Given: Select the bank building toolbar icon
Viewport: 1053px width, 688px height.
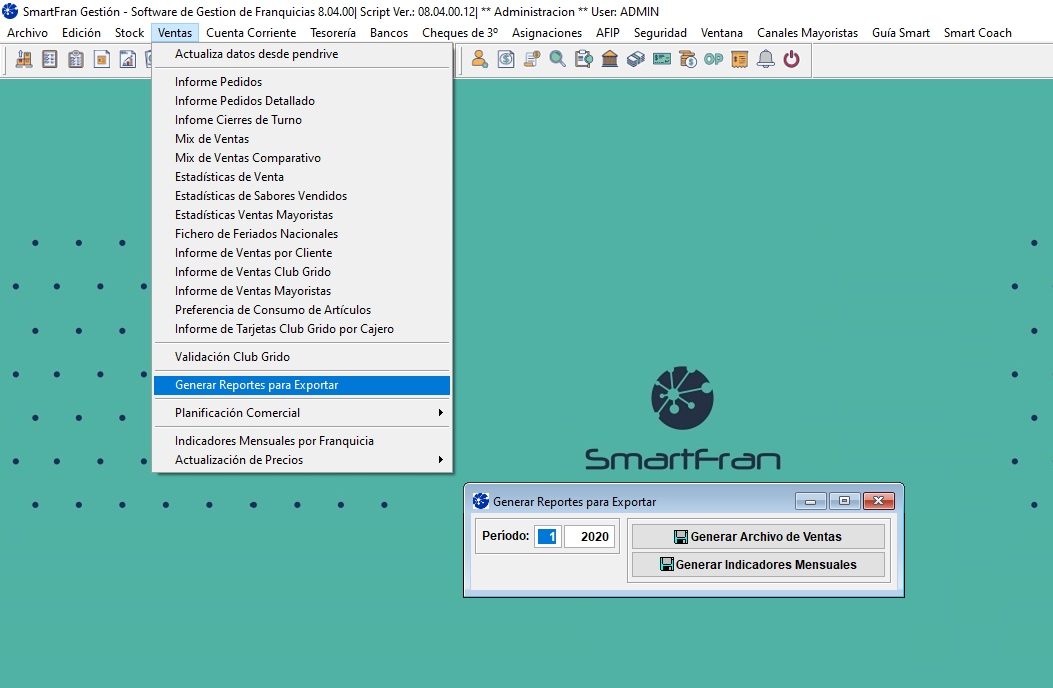Looking at the screenshot, I should click(x=609, y=59).
